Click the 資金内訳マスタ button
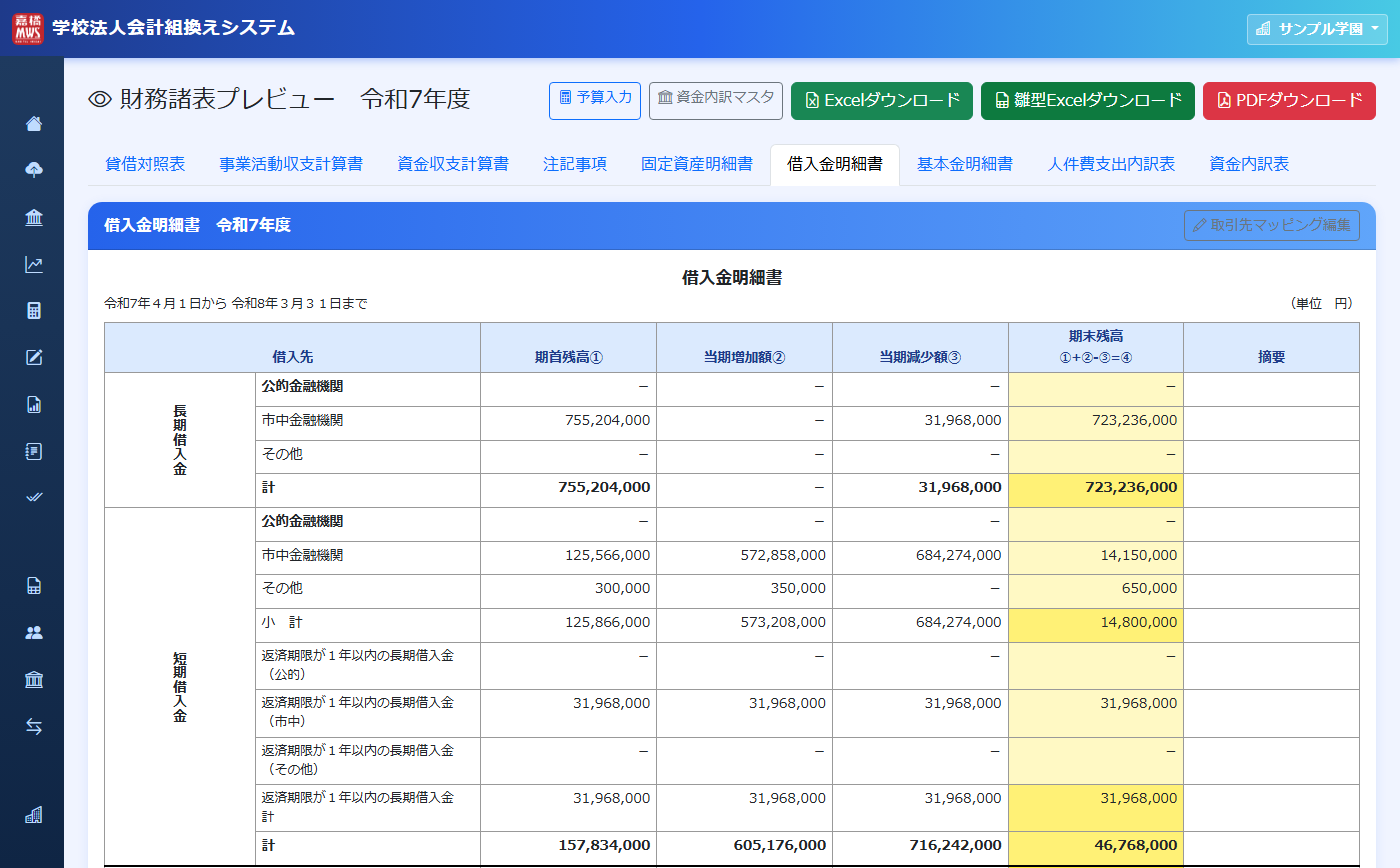Screen dimensions: 1400x868 coord(716,101)
